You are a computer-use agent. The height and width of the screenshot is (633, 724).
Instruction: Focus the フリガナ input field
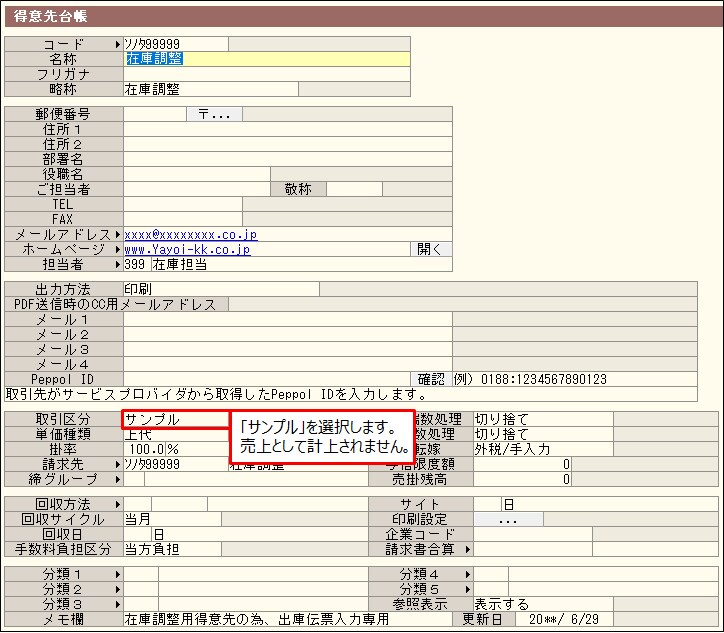click(266, 74)
